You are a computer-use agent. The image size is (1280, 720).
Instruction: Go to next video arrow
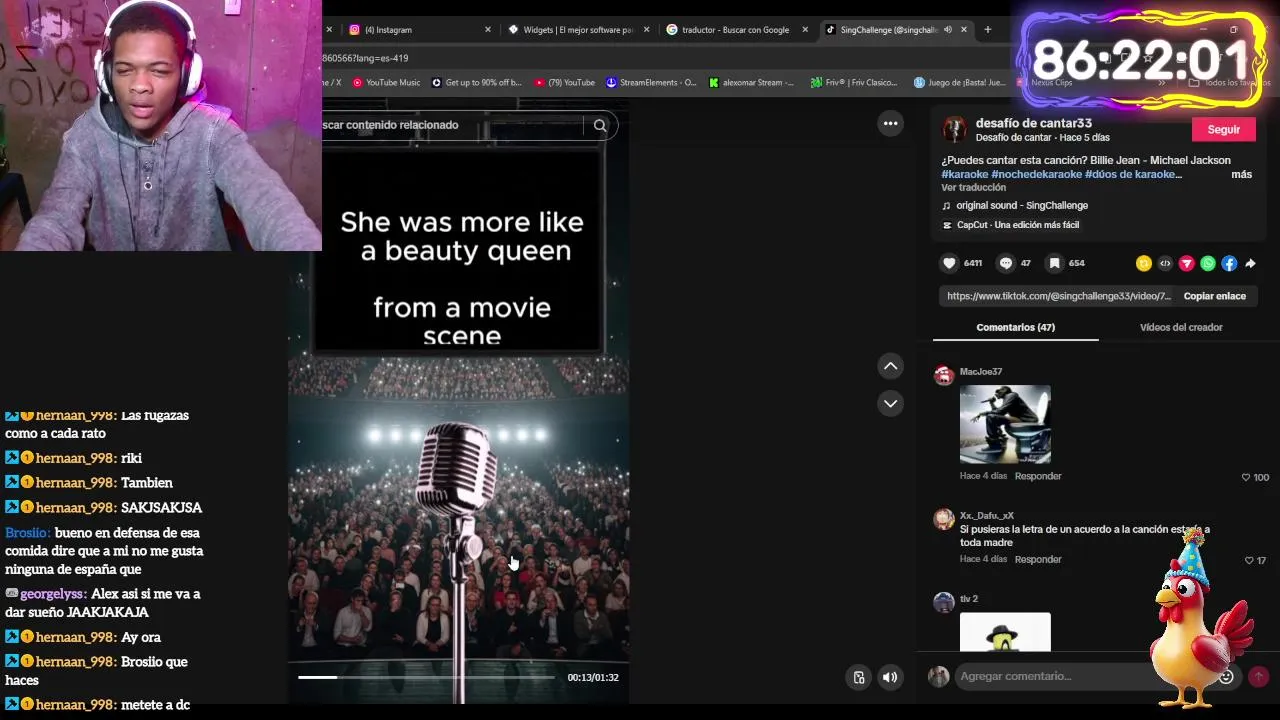(x=890, y=403)
